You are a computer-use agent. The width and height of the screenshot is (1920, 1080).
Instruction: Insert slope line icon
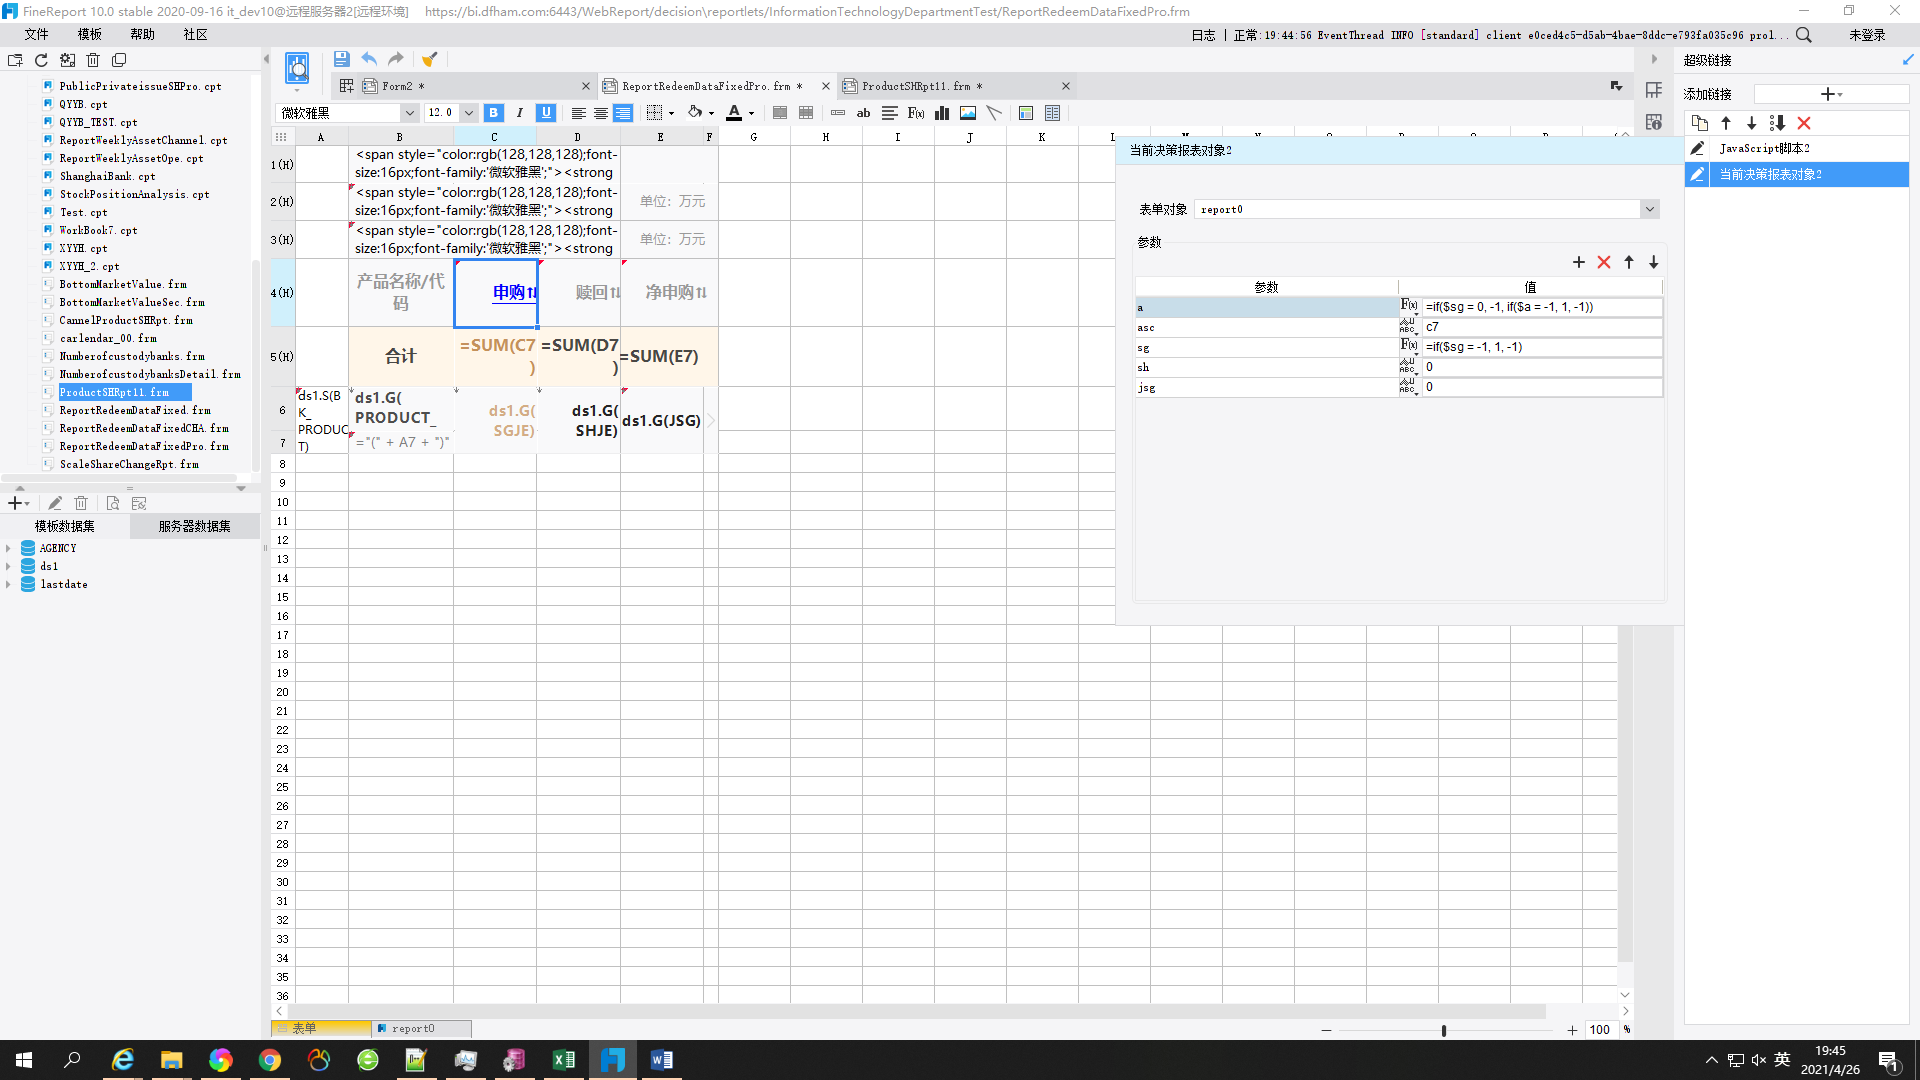[x=994, y=113]
